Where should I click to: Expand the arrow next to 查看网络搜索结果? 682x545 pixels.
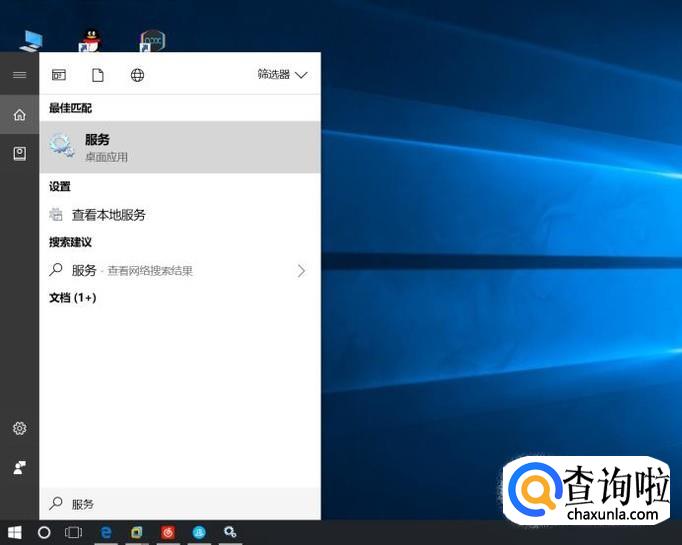point(301,270)
